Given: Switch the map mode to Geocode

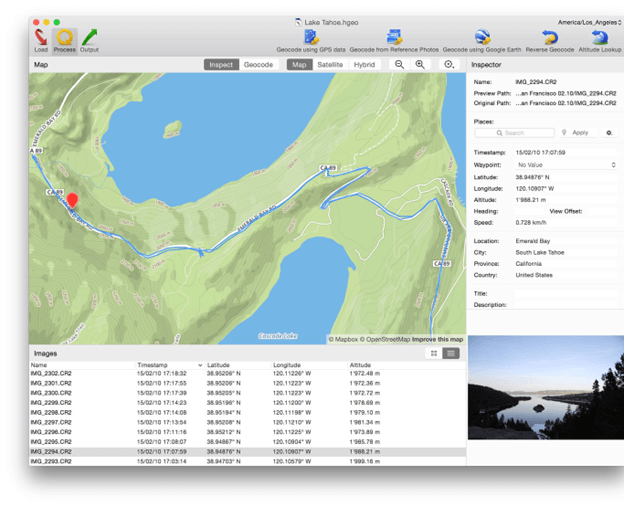Looking at the screenshot, I should coord(258,64).
